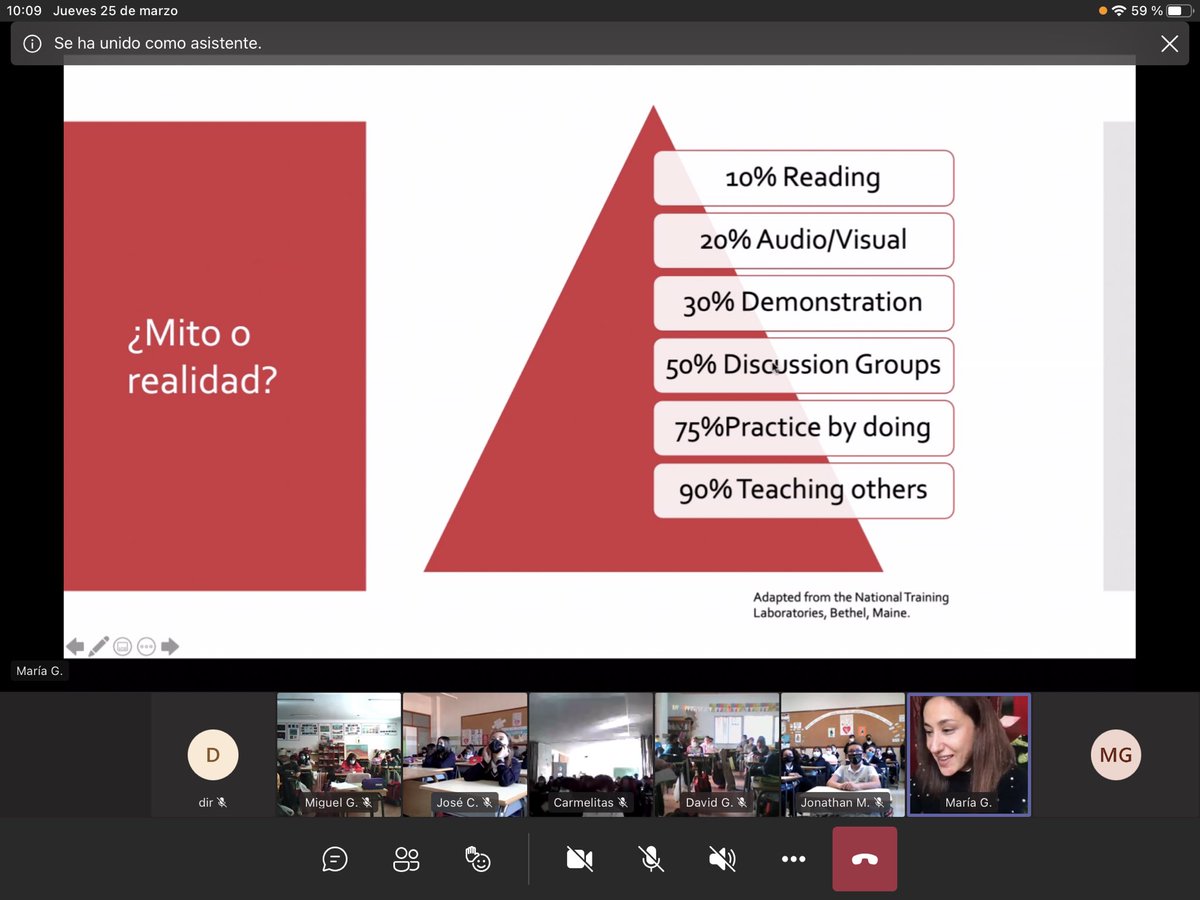Click the '30% Demonstration' box
1200x900 pixels.
pyautogui.click(x=804, y=303)
